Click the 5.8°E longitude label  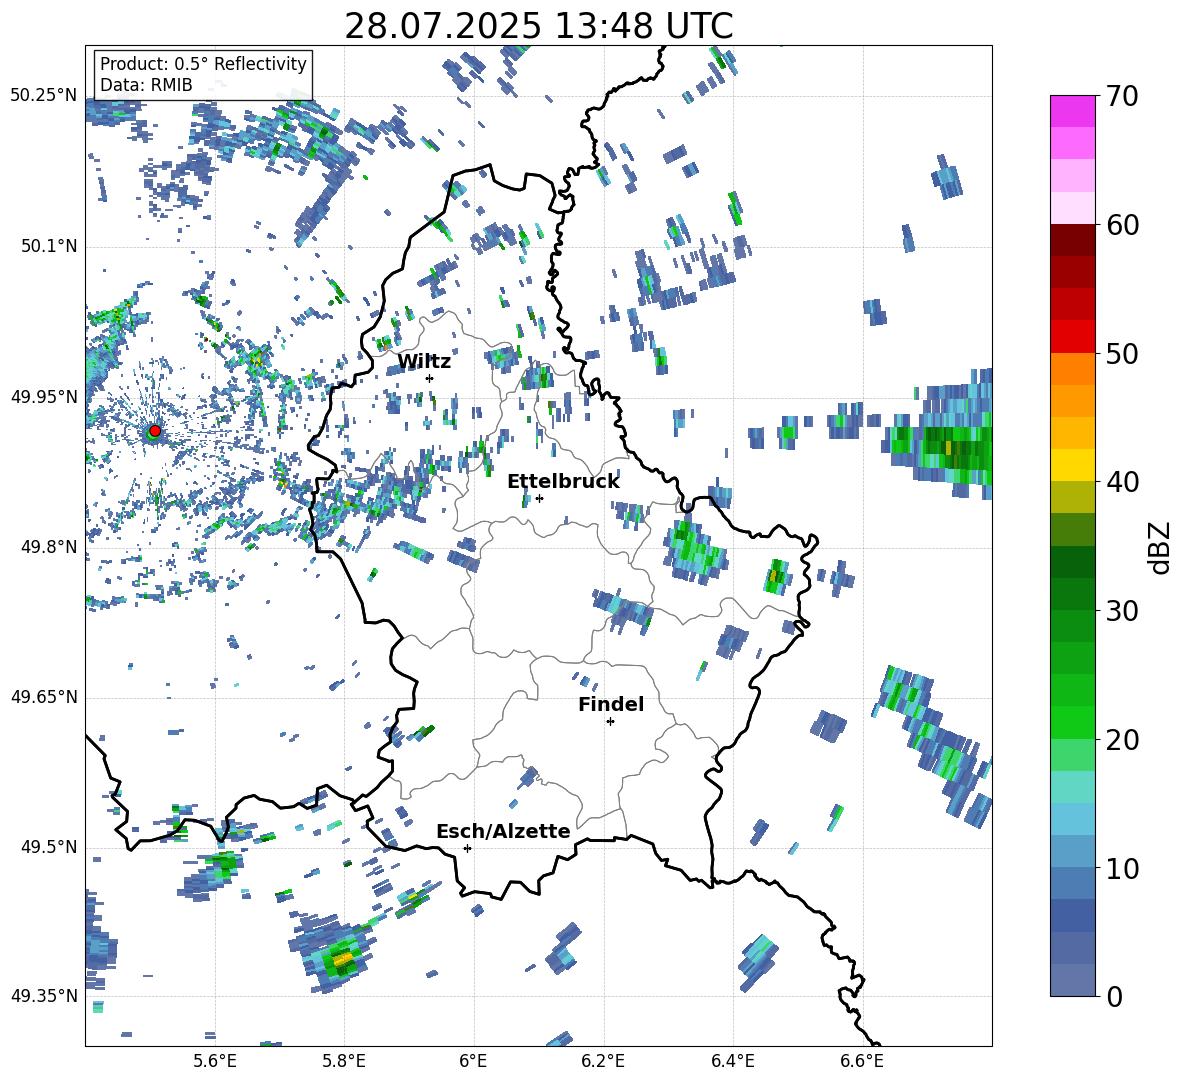pyautogui.click(x=344, y=1061)
